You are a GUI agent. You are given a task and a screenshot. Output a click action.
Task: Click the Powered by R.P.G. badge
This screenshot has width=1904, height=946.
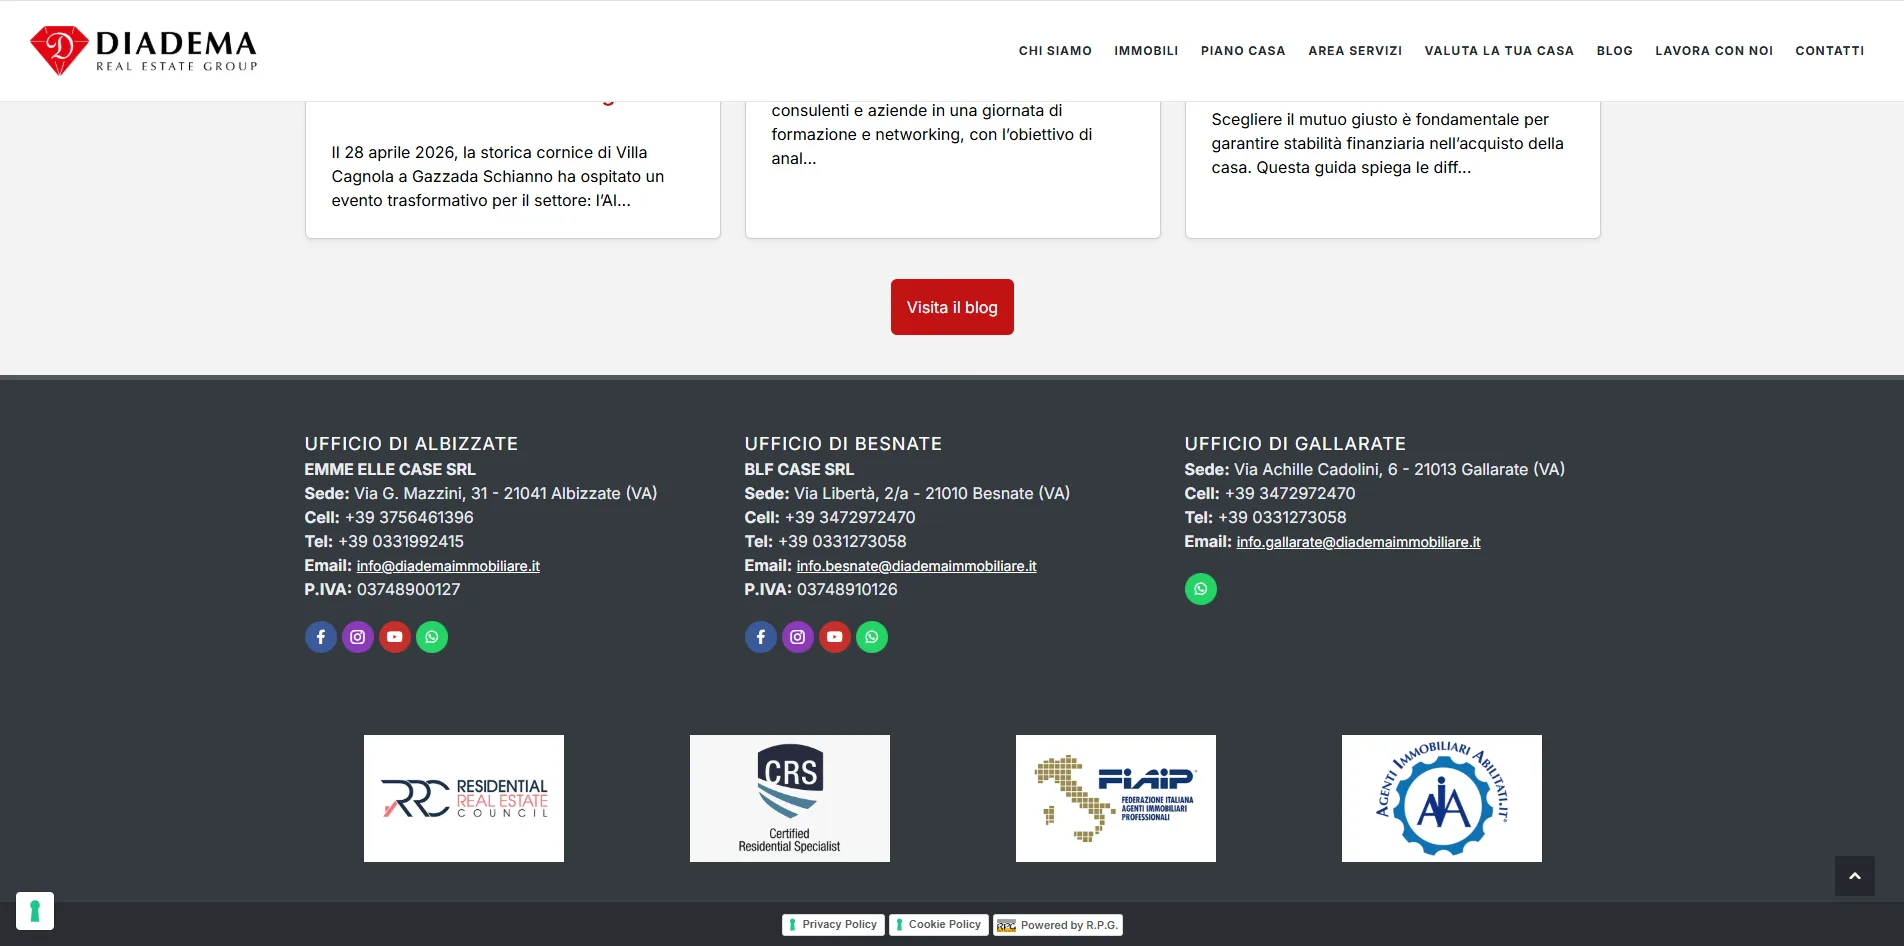1058,925
